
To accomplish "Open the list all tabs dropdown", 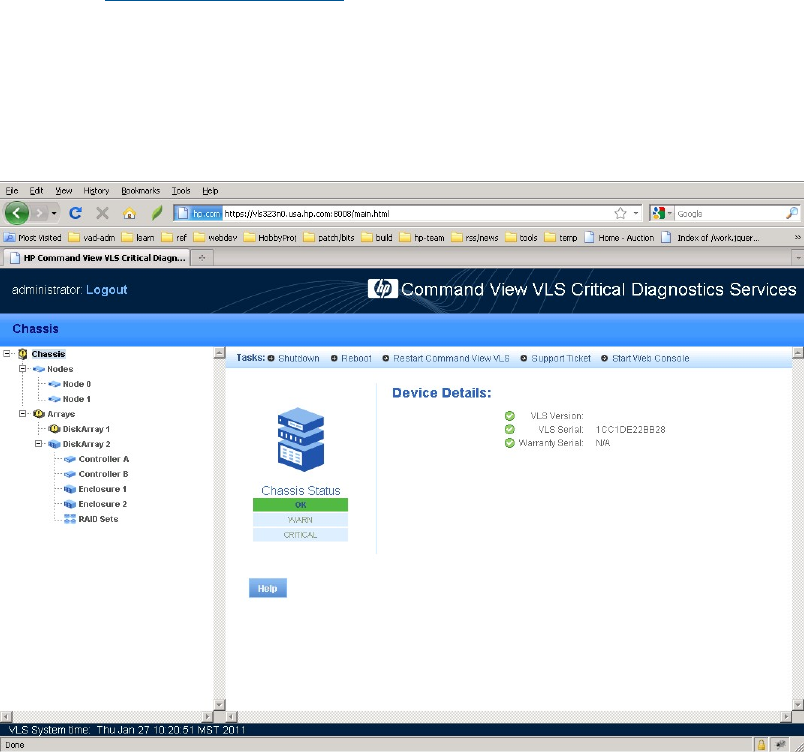I will (798, 258).
